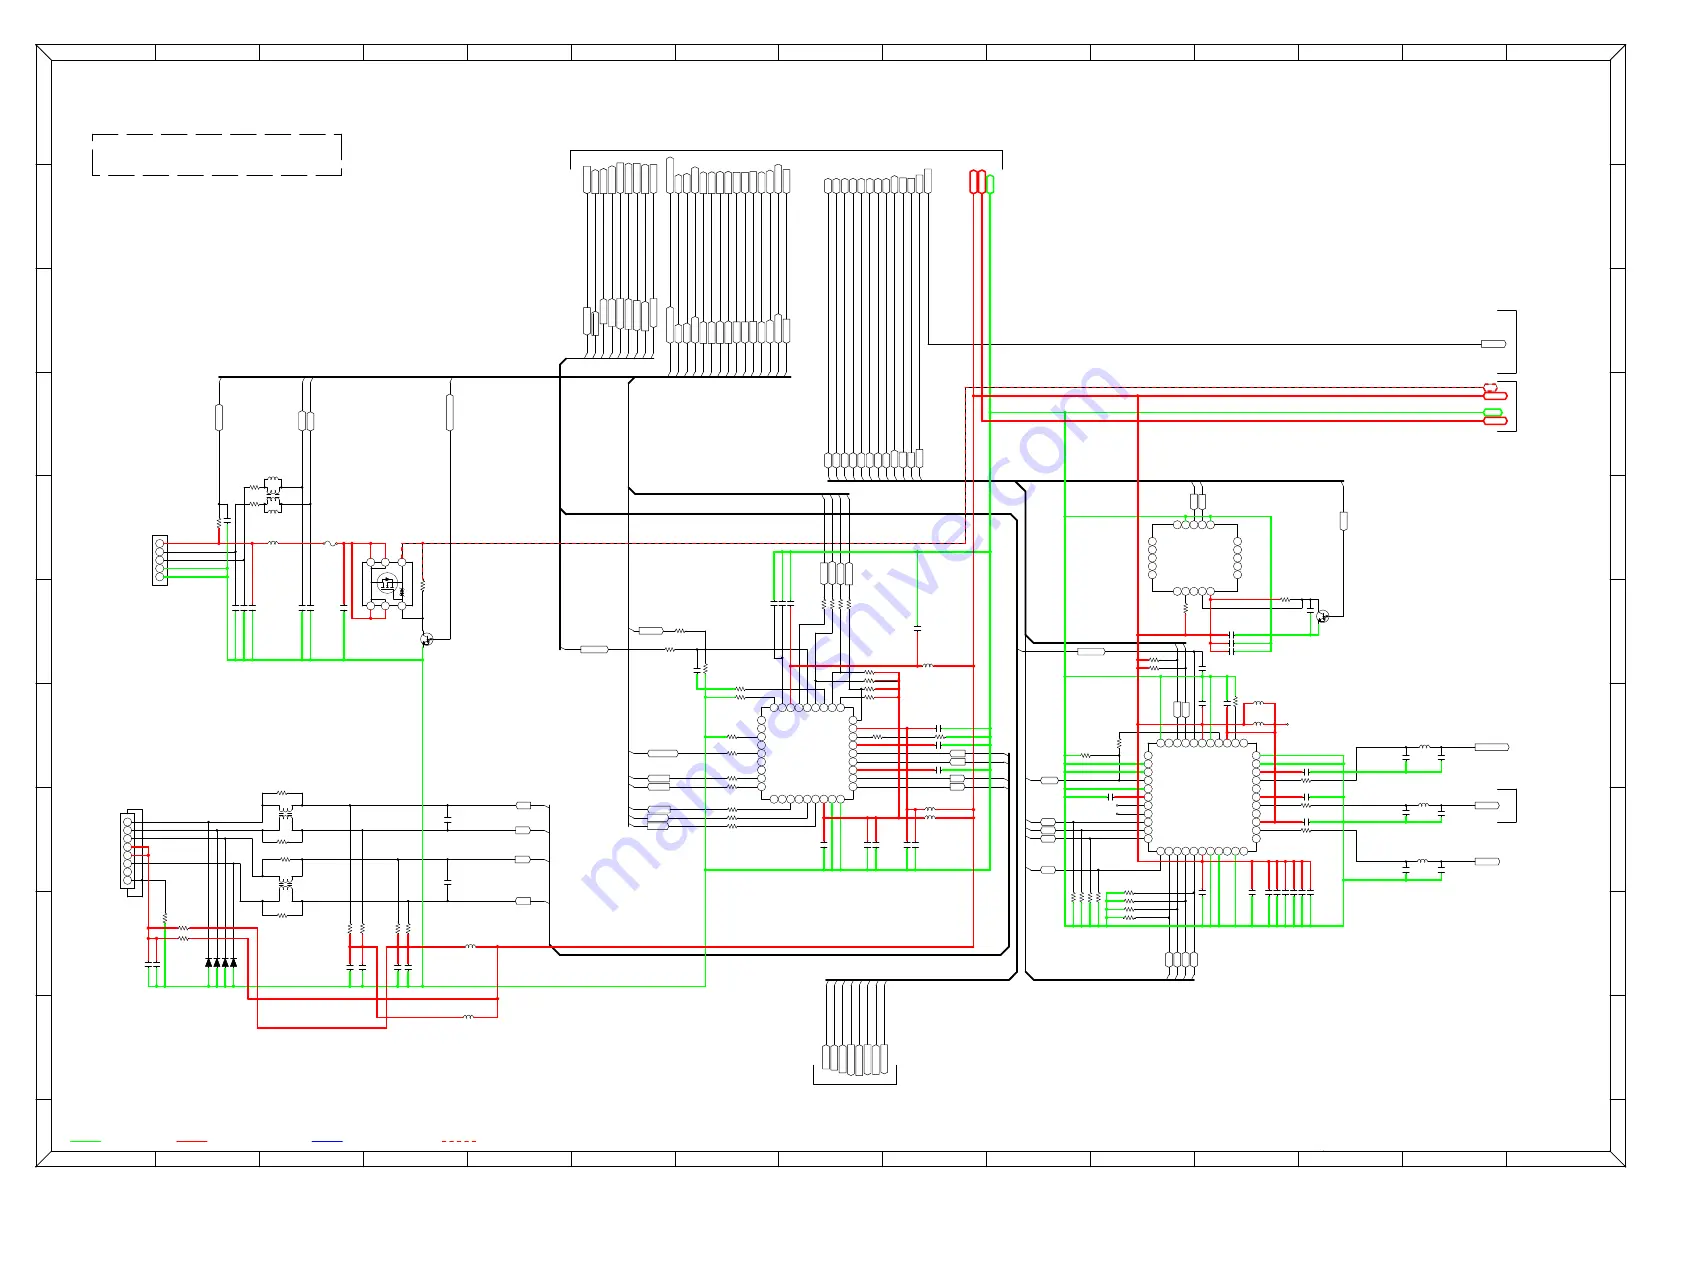Click the blue line sample in the legend

[327, 1140]
